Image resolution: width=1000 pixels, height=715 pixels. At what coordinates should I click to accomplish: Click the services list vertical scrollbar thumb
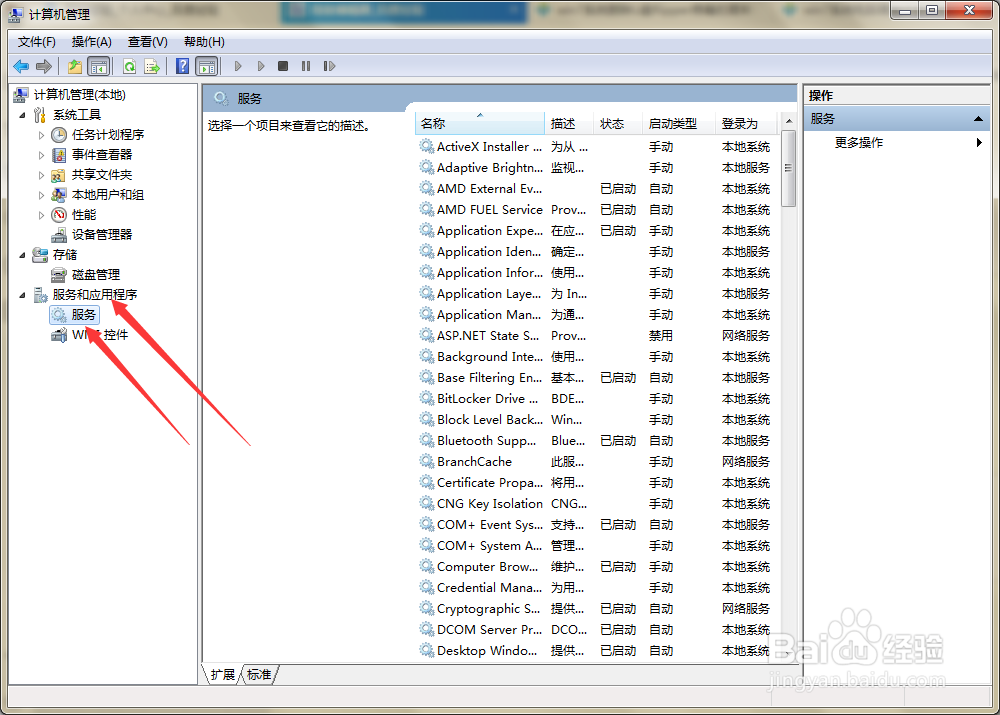pyautogui.click(x=789, y=168)
